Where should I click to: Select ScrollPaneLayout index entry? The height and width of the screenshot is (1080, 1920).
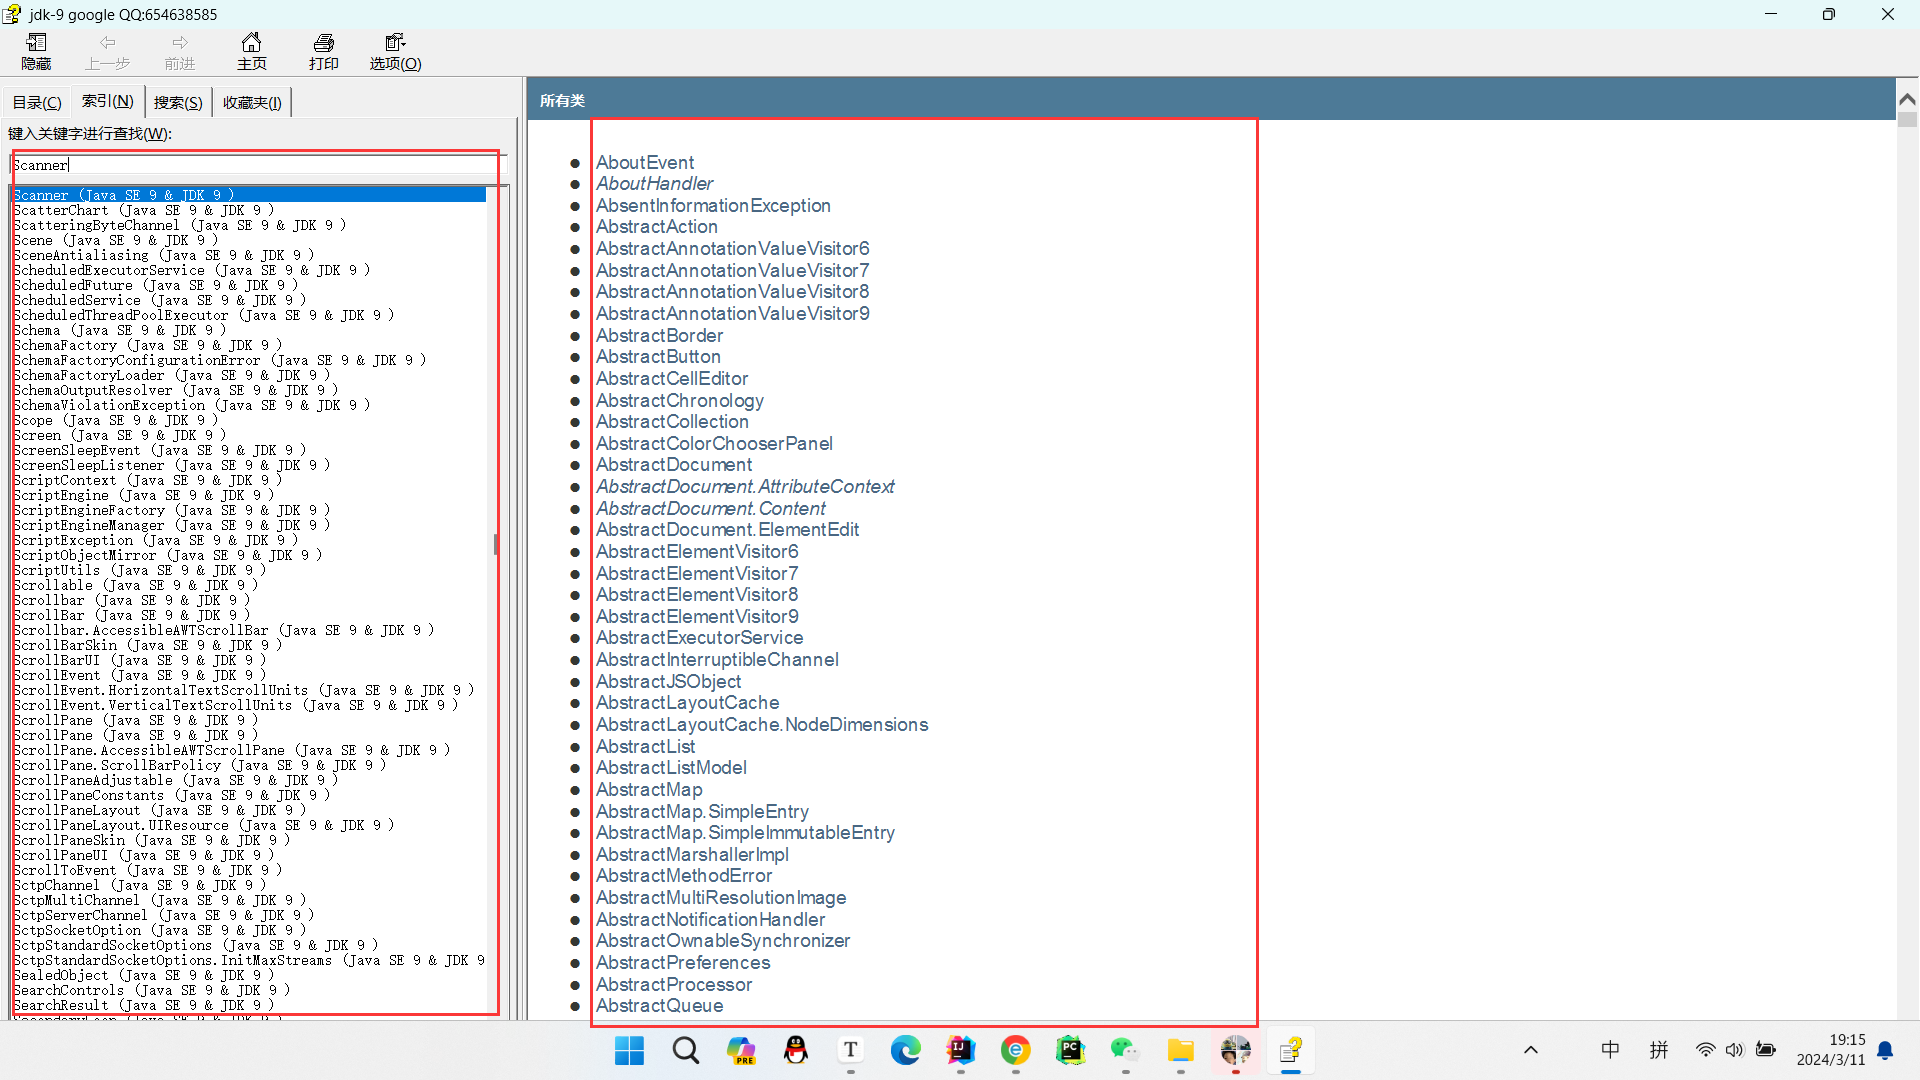click(x=159, y=810)
